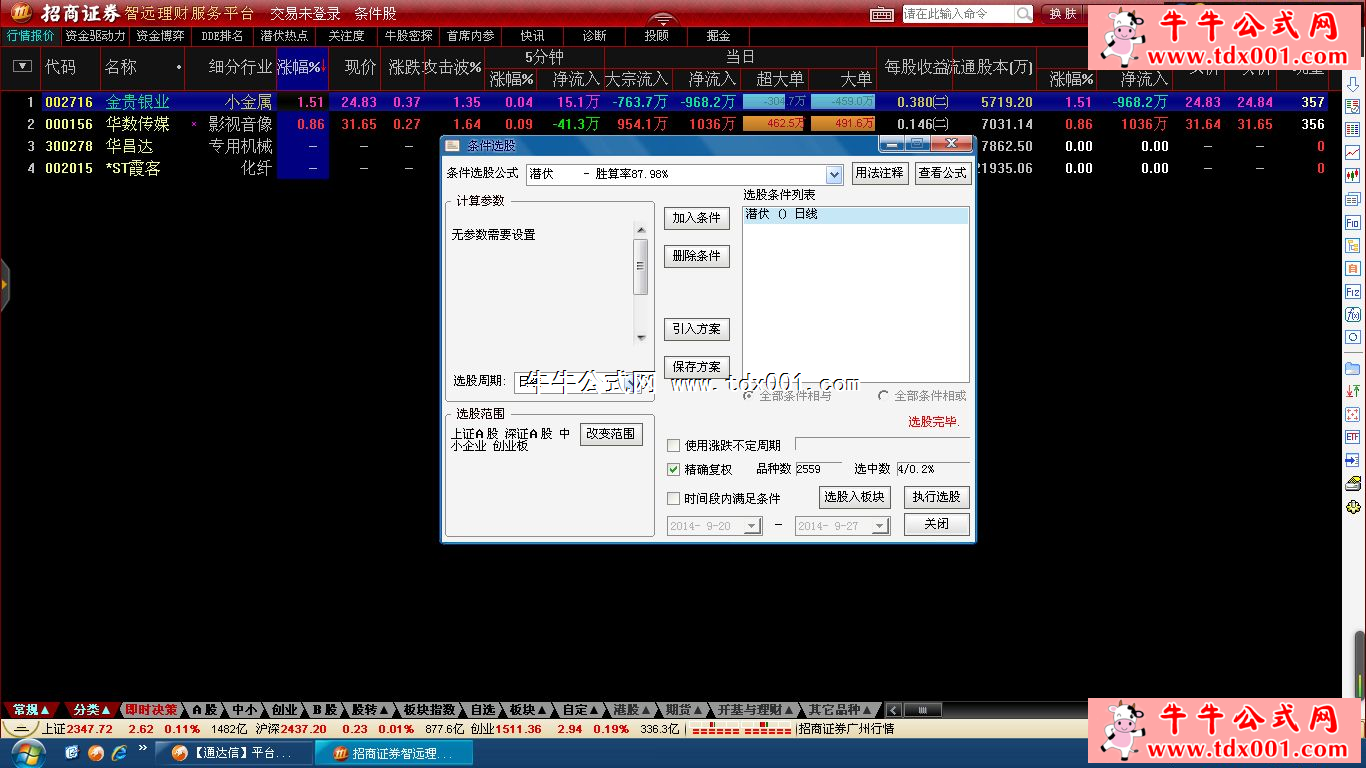Switch to 首席内参 tab
Viewport: 1366px width, 768px height.
pos(471,36)
